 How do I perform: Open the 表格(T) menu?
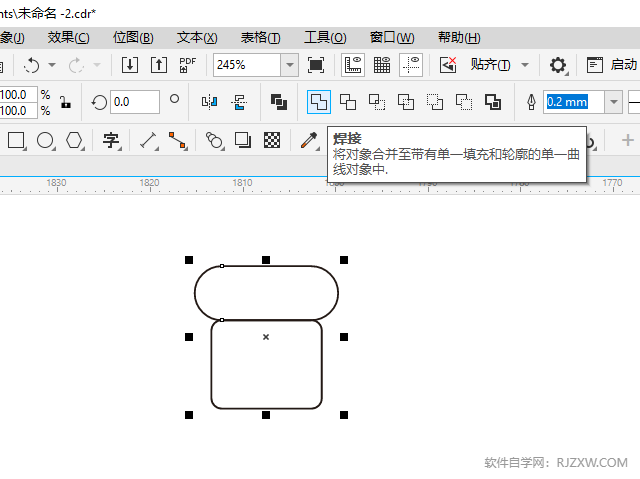(x=261, y=38)
